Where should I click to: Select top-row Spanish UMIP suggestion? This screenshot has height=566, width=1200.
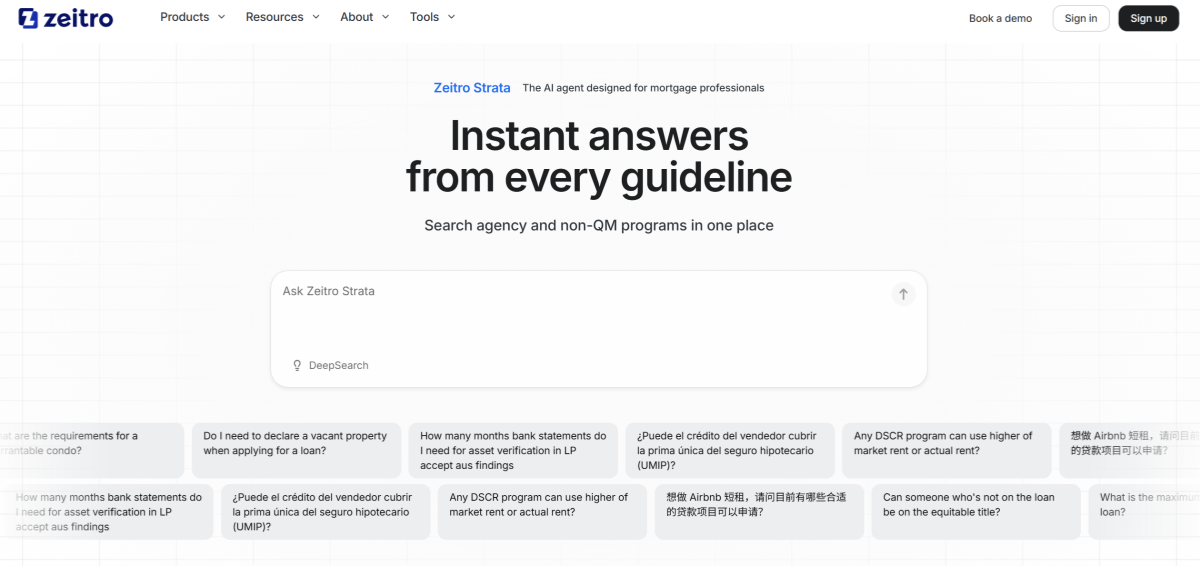730,450
